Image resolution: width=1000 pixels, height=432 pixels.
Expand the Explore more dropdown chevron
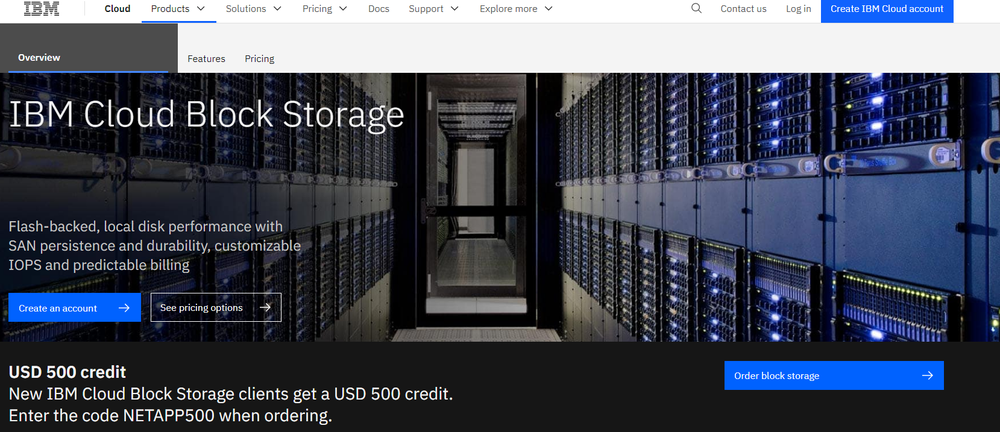[x=548, y=9]
